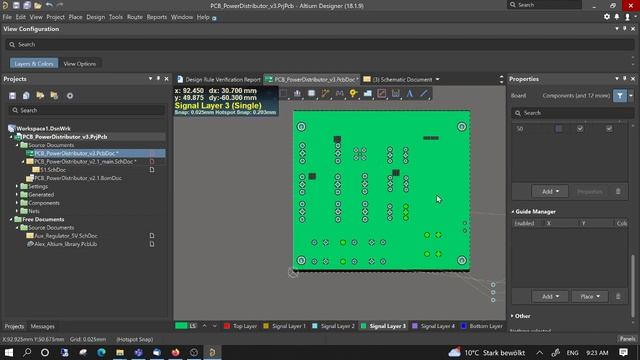Select the Bottom Layer tab

(482, 326)
